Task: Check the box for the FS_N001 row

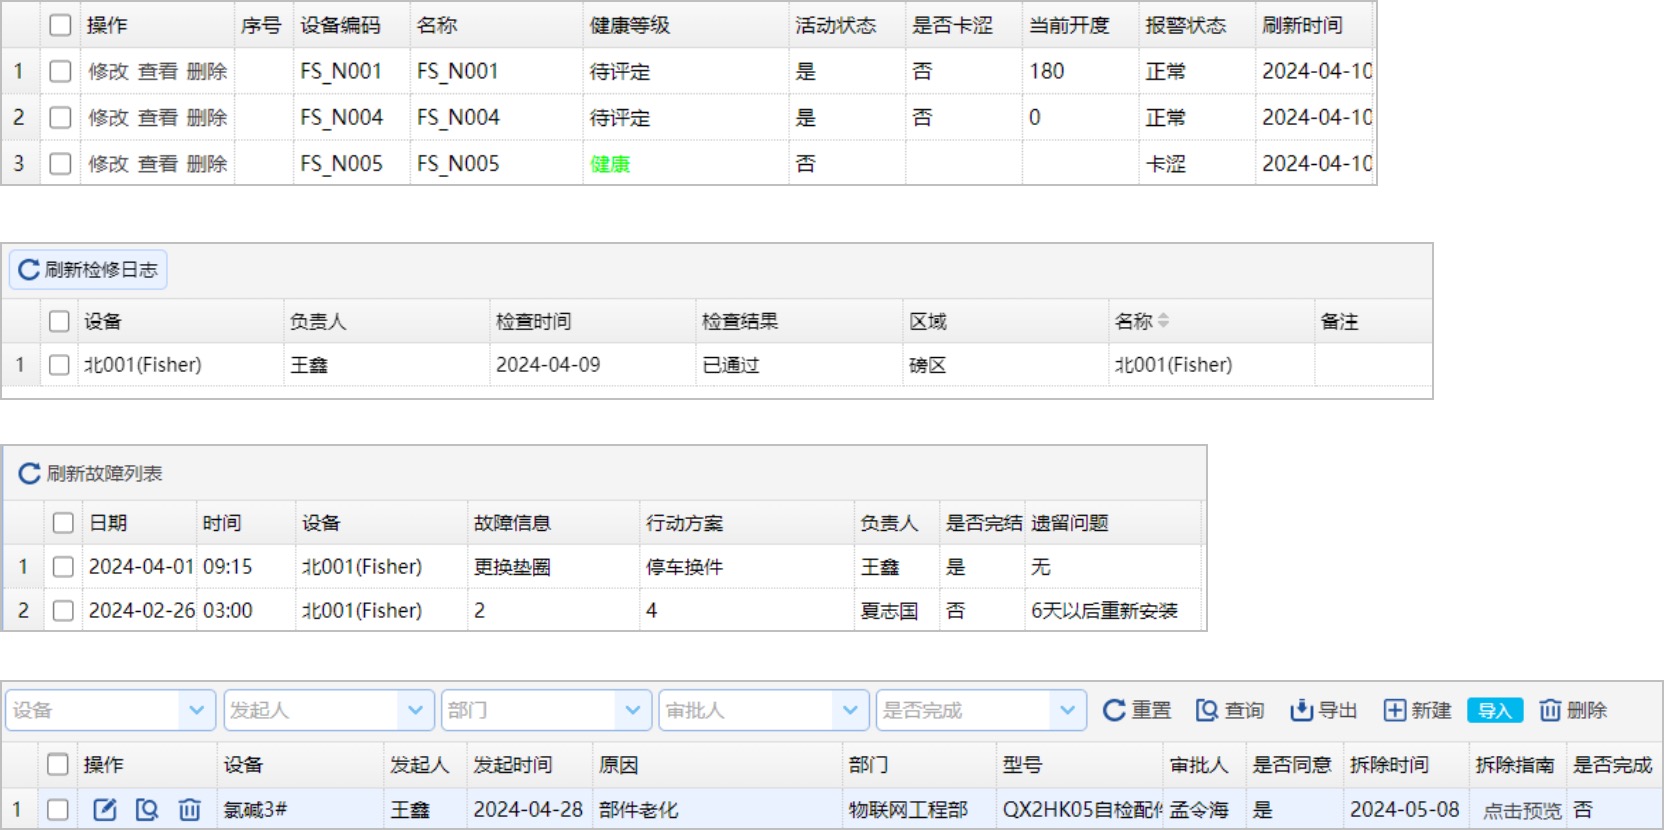Action: 60,71
